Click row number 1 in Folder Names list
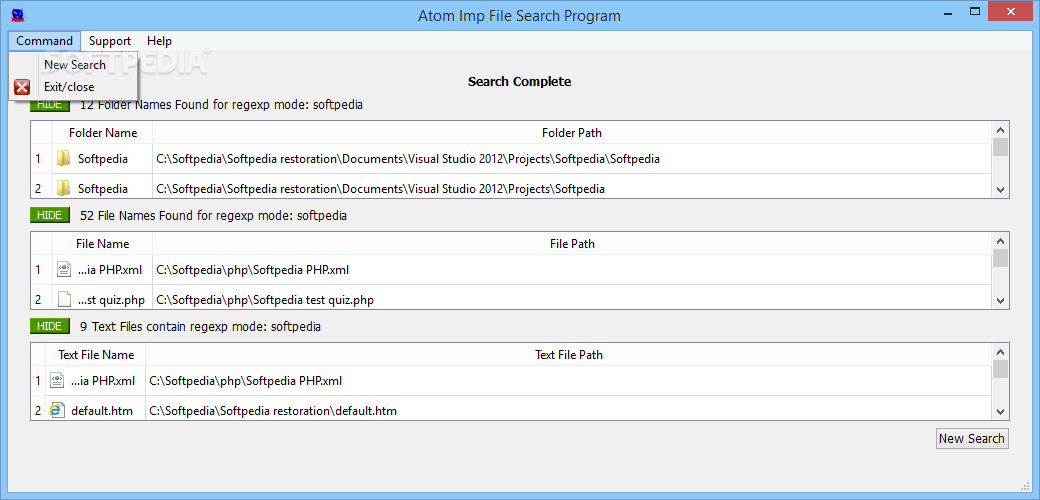1040x500 pixels. coord(38,159)
